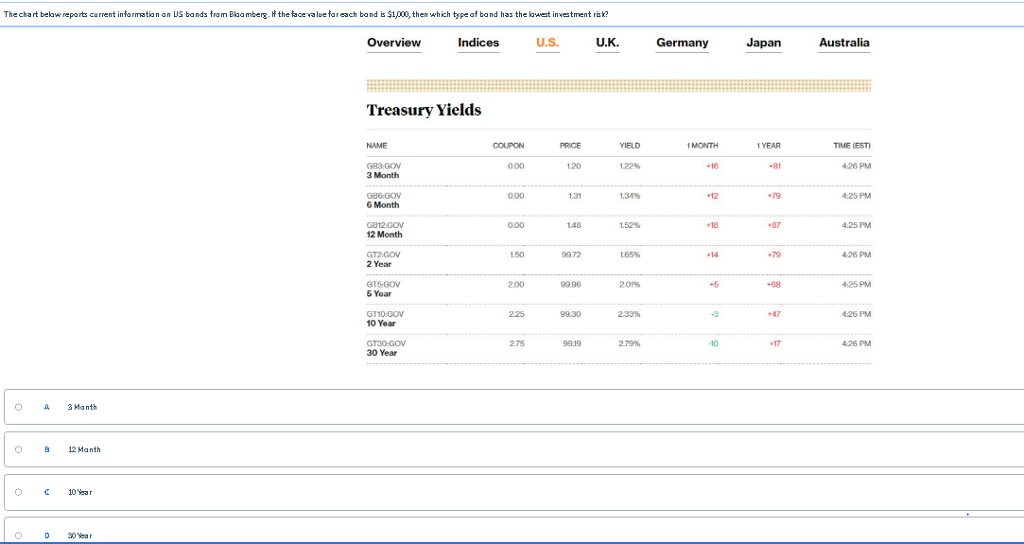Click the 1.22% yield value

point(630,166)
